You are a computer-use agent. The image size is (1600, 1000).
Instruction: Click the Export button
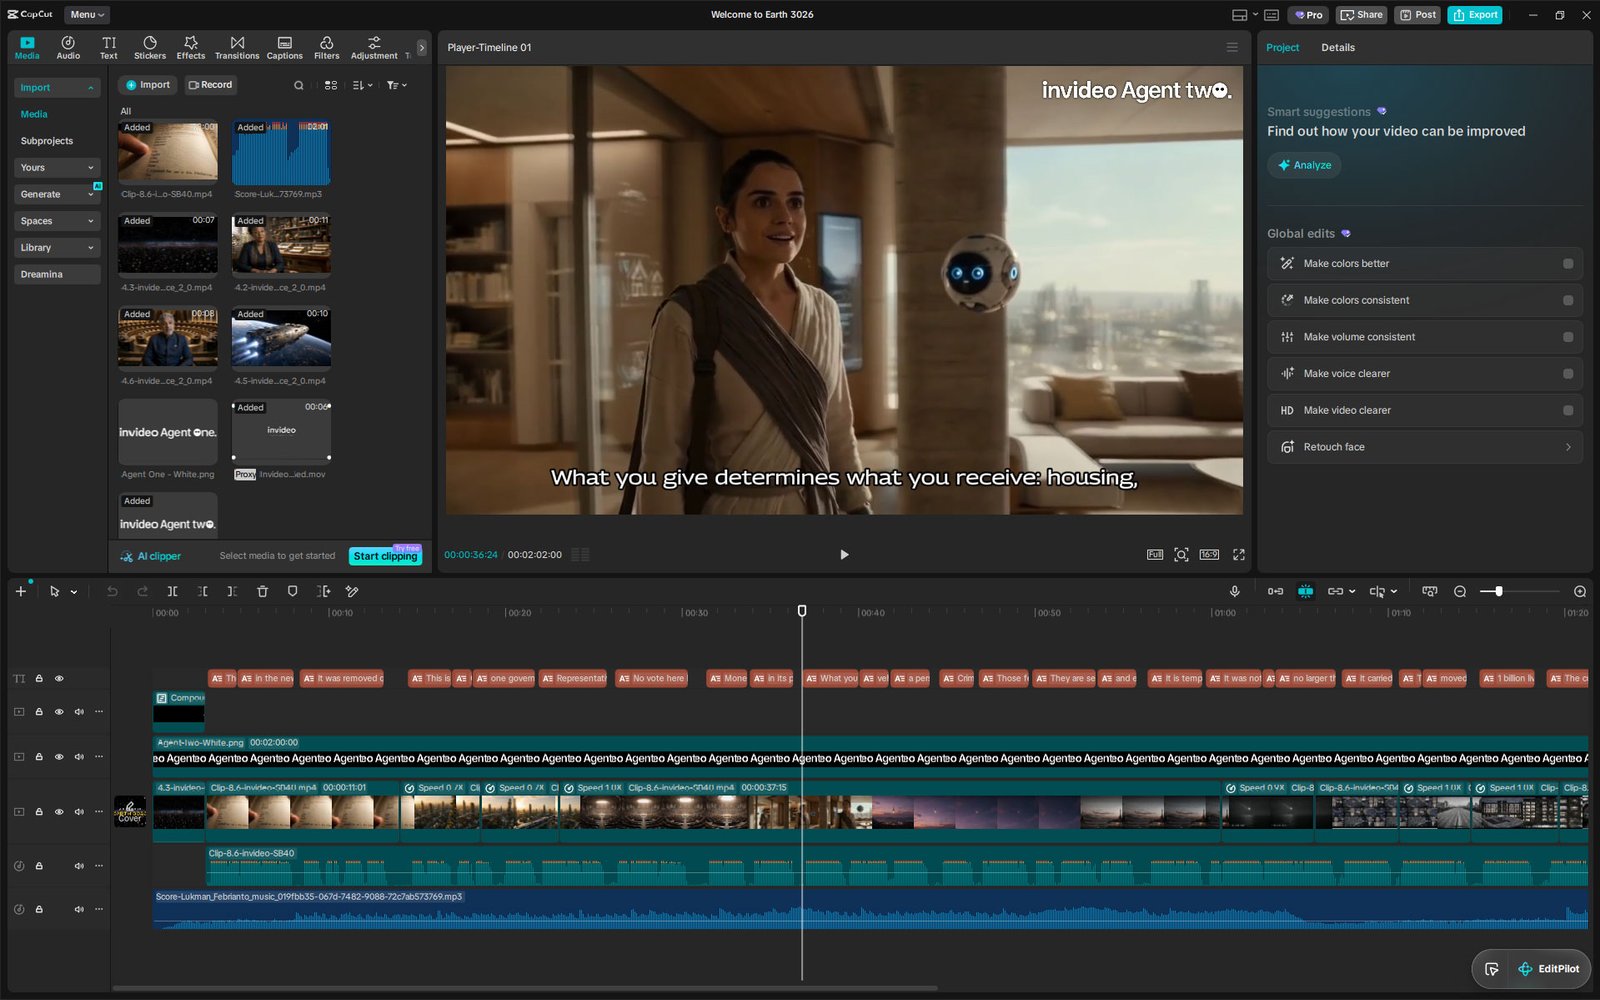[1475, 15]
